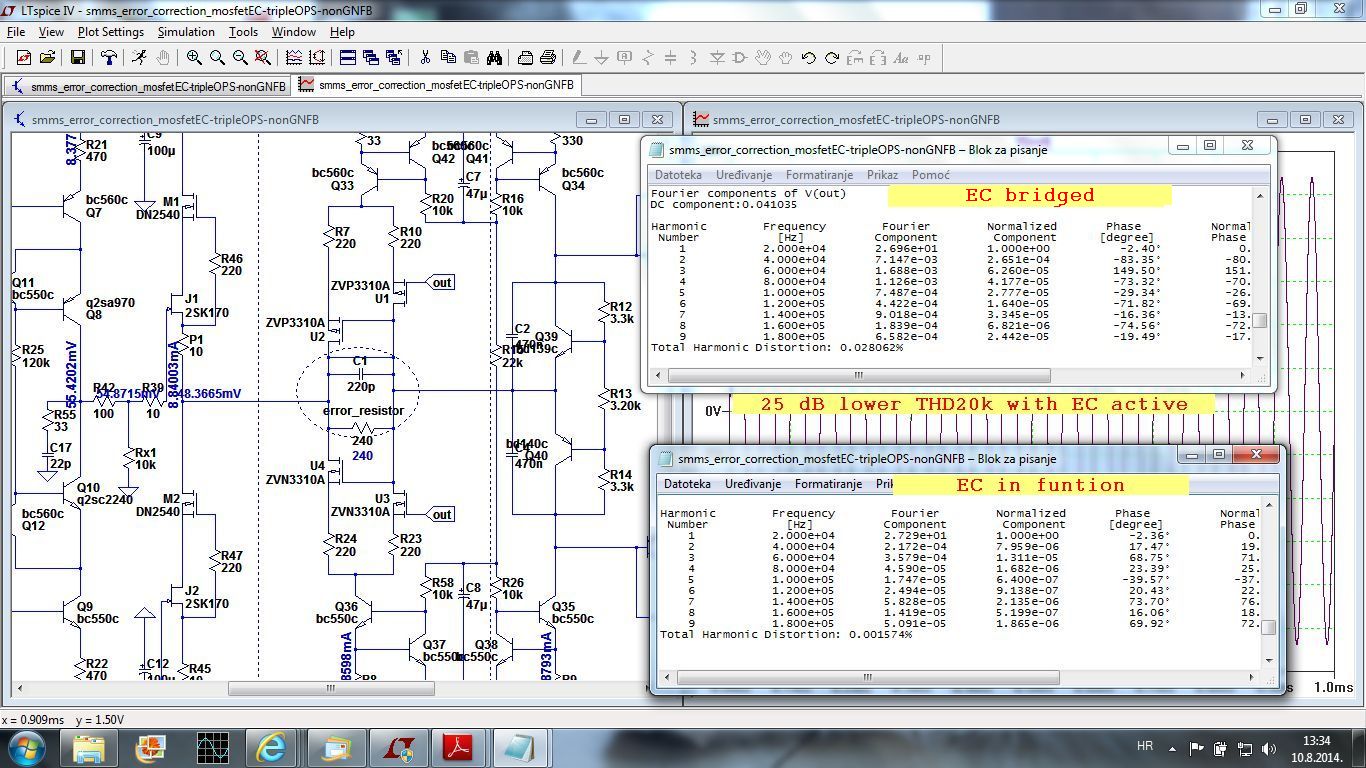Click horizontal scrollbar thumb in upper Notepad window
1366x768 pixels.
coord(858,376)
